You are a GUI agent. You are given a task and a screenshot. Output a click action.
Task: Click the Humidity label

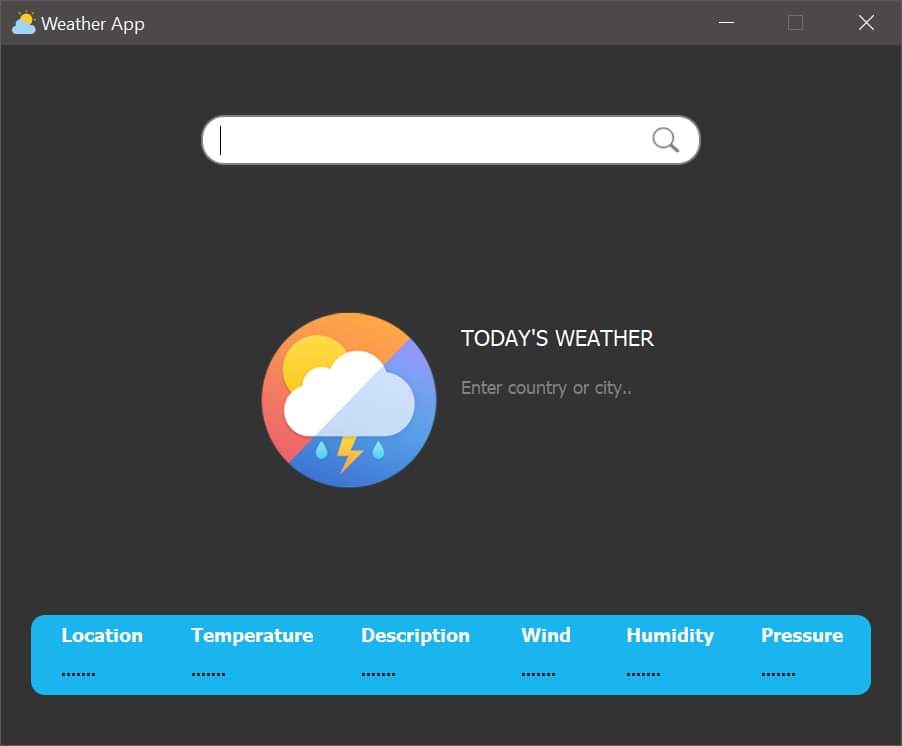(x=670, y=636)
